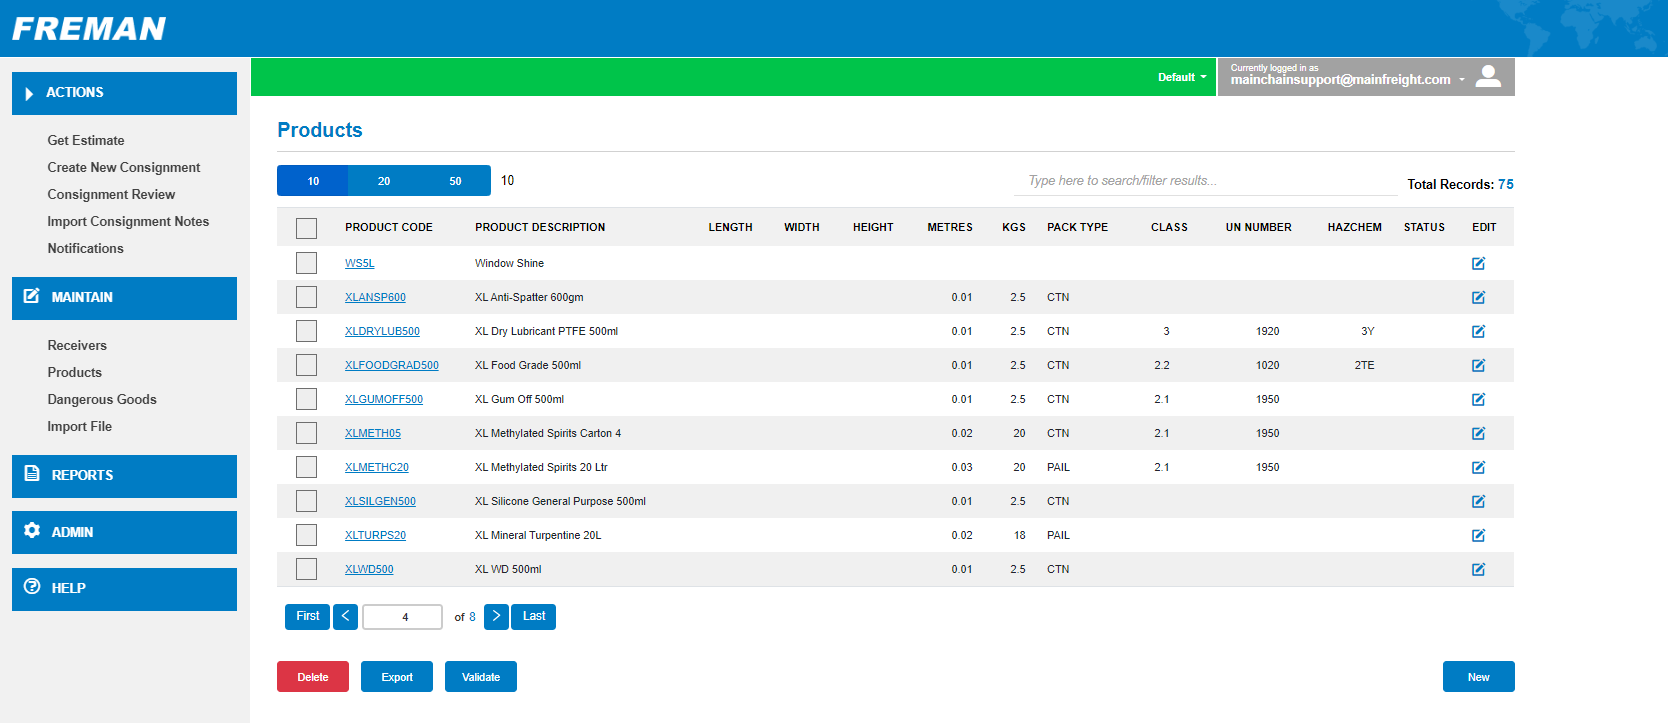Open the REPORTS sidebar menu
The width and height of the screenshot is (1668, 723).
coord(124,476)
